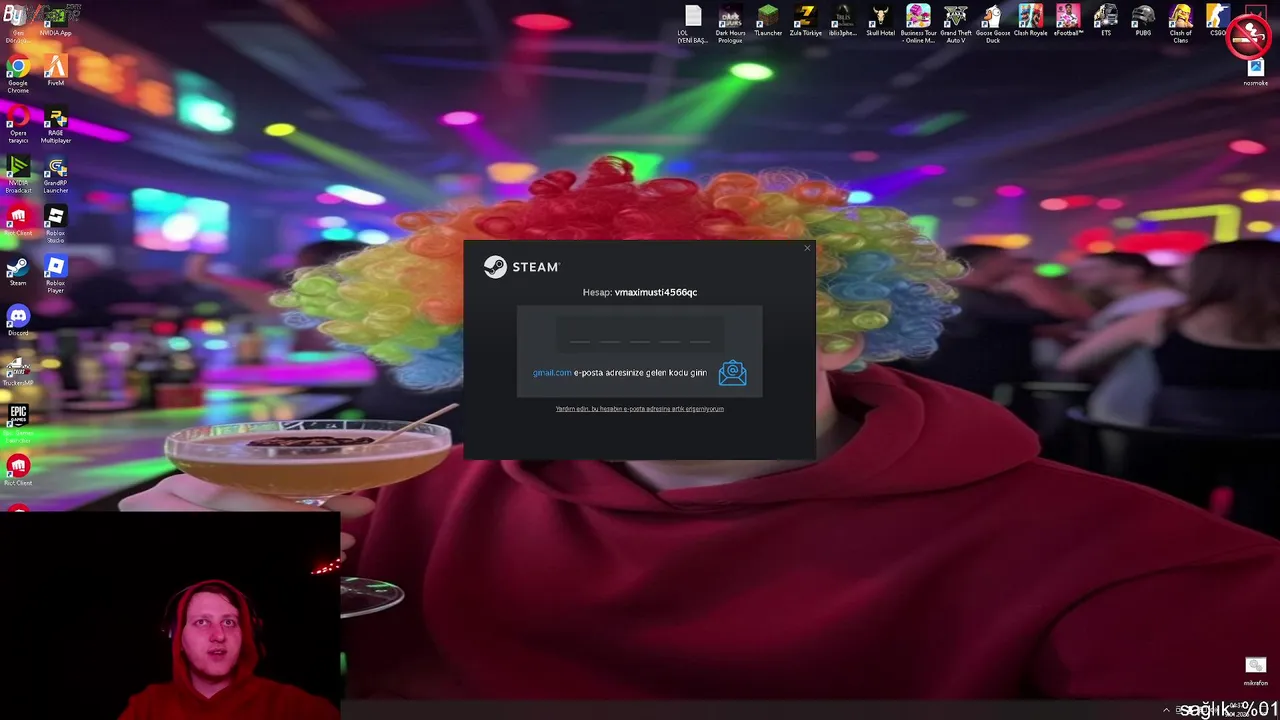Screen dimensions: 1280x720
Task: Open the NVIDIA Broadcast shortcut
Action: (x=18, y=175)
